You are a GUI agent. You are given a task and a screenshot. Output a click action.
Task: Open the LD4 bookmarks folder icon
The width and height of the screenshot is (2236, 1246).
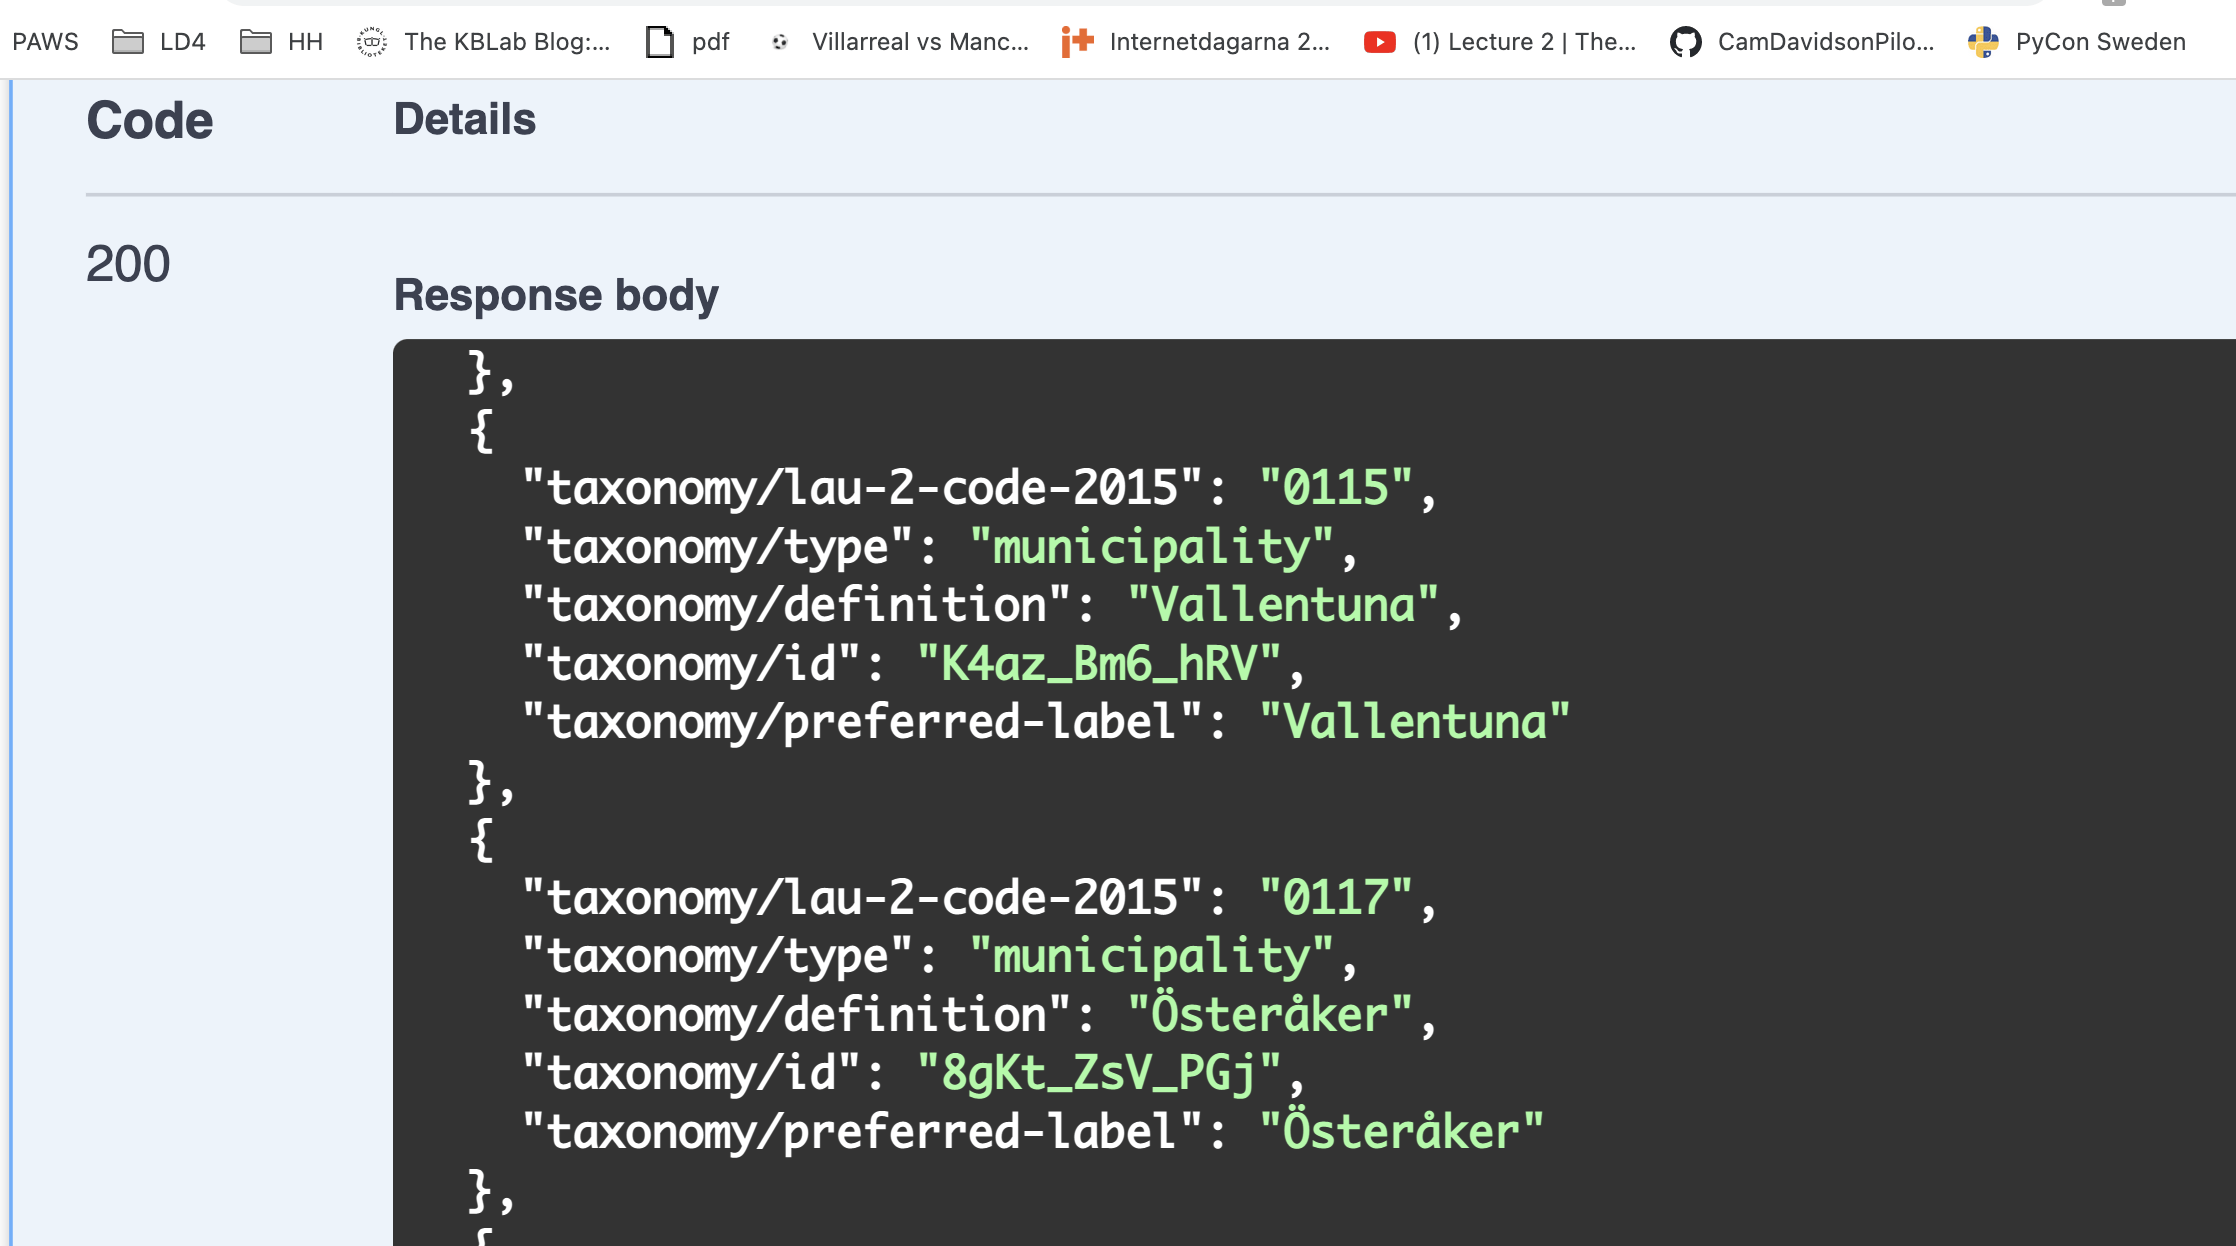127,42
